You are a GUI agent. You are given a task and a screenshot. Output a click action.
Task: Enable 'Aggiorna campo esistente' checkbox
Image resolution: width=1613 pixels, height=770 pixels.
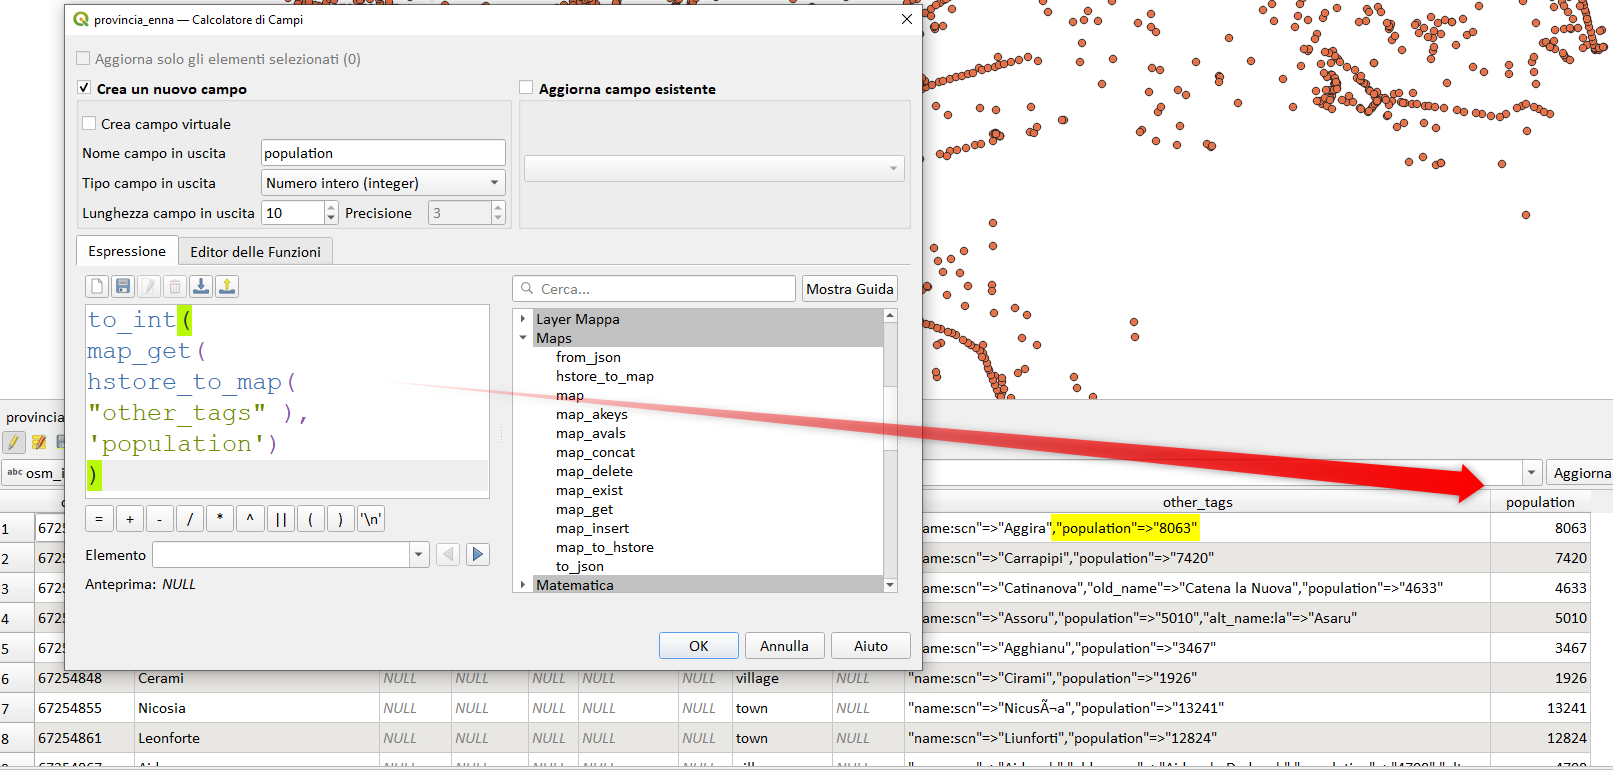click(x=527, y=88)
